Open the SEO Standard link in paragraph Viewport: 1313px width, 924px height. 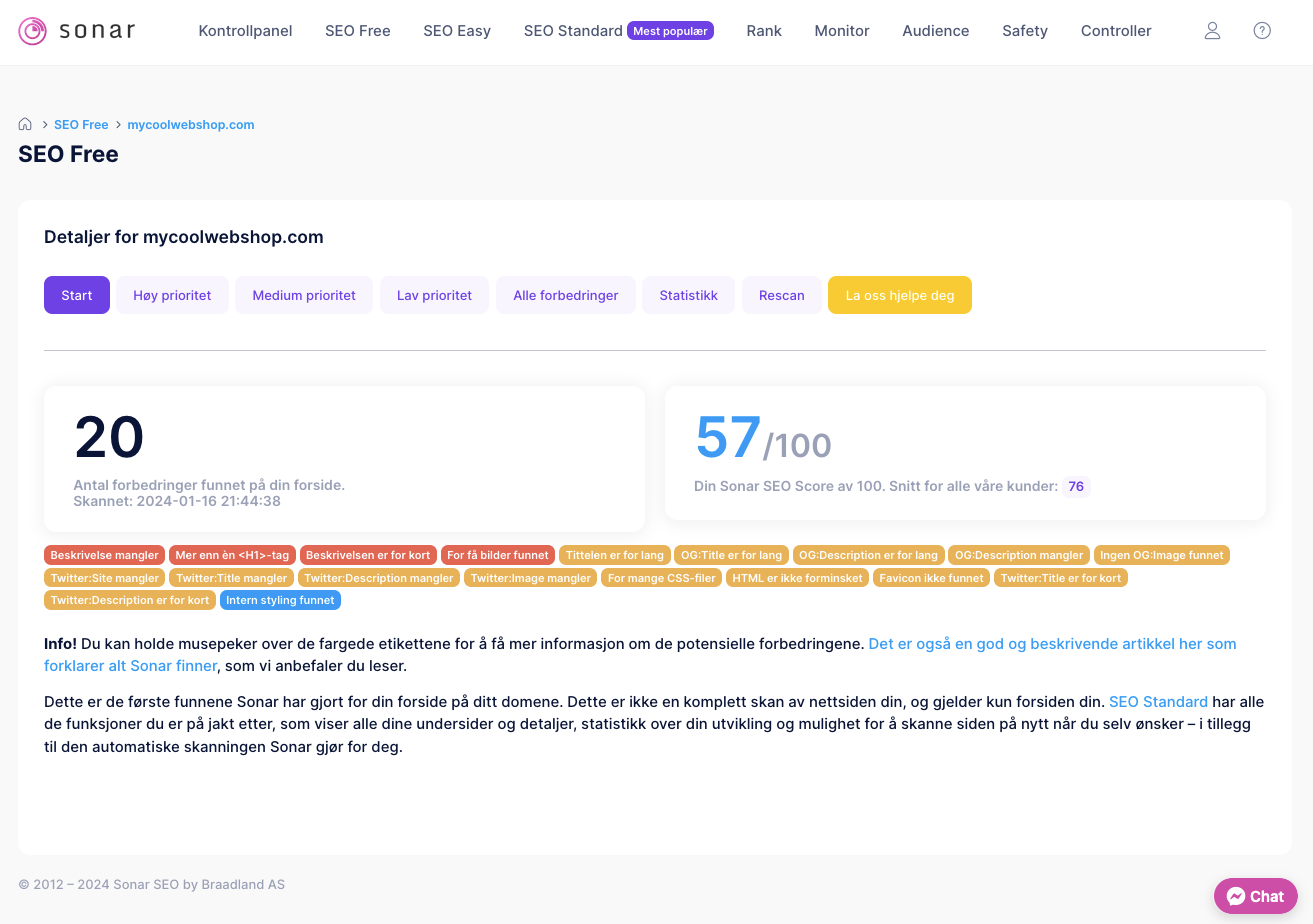coord(1158,702)
